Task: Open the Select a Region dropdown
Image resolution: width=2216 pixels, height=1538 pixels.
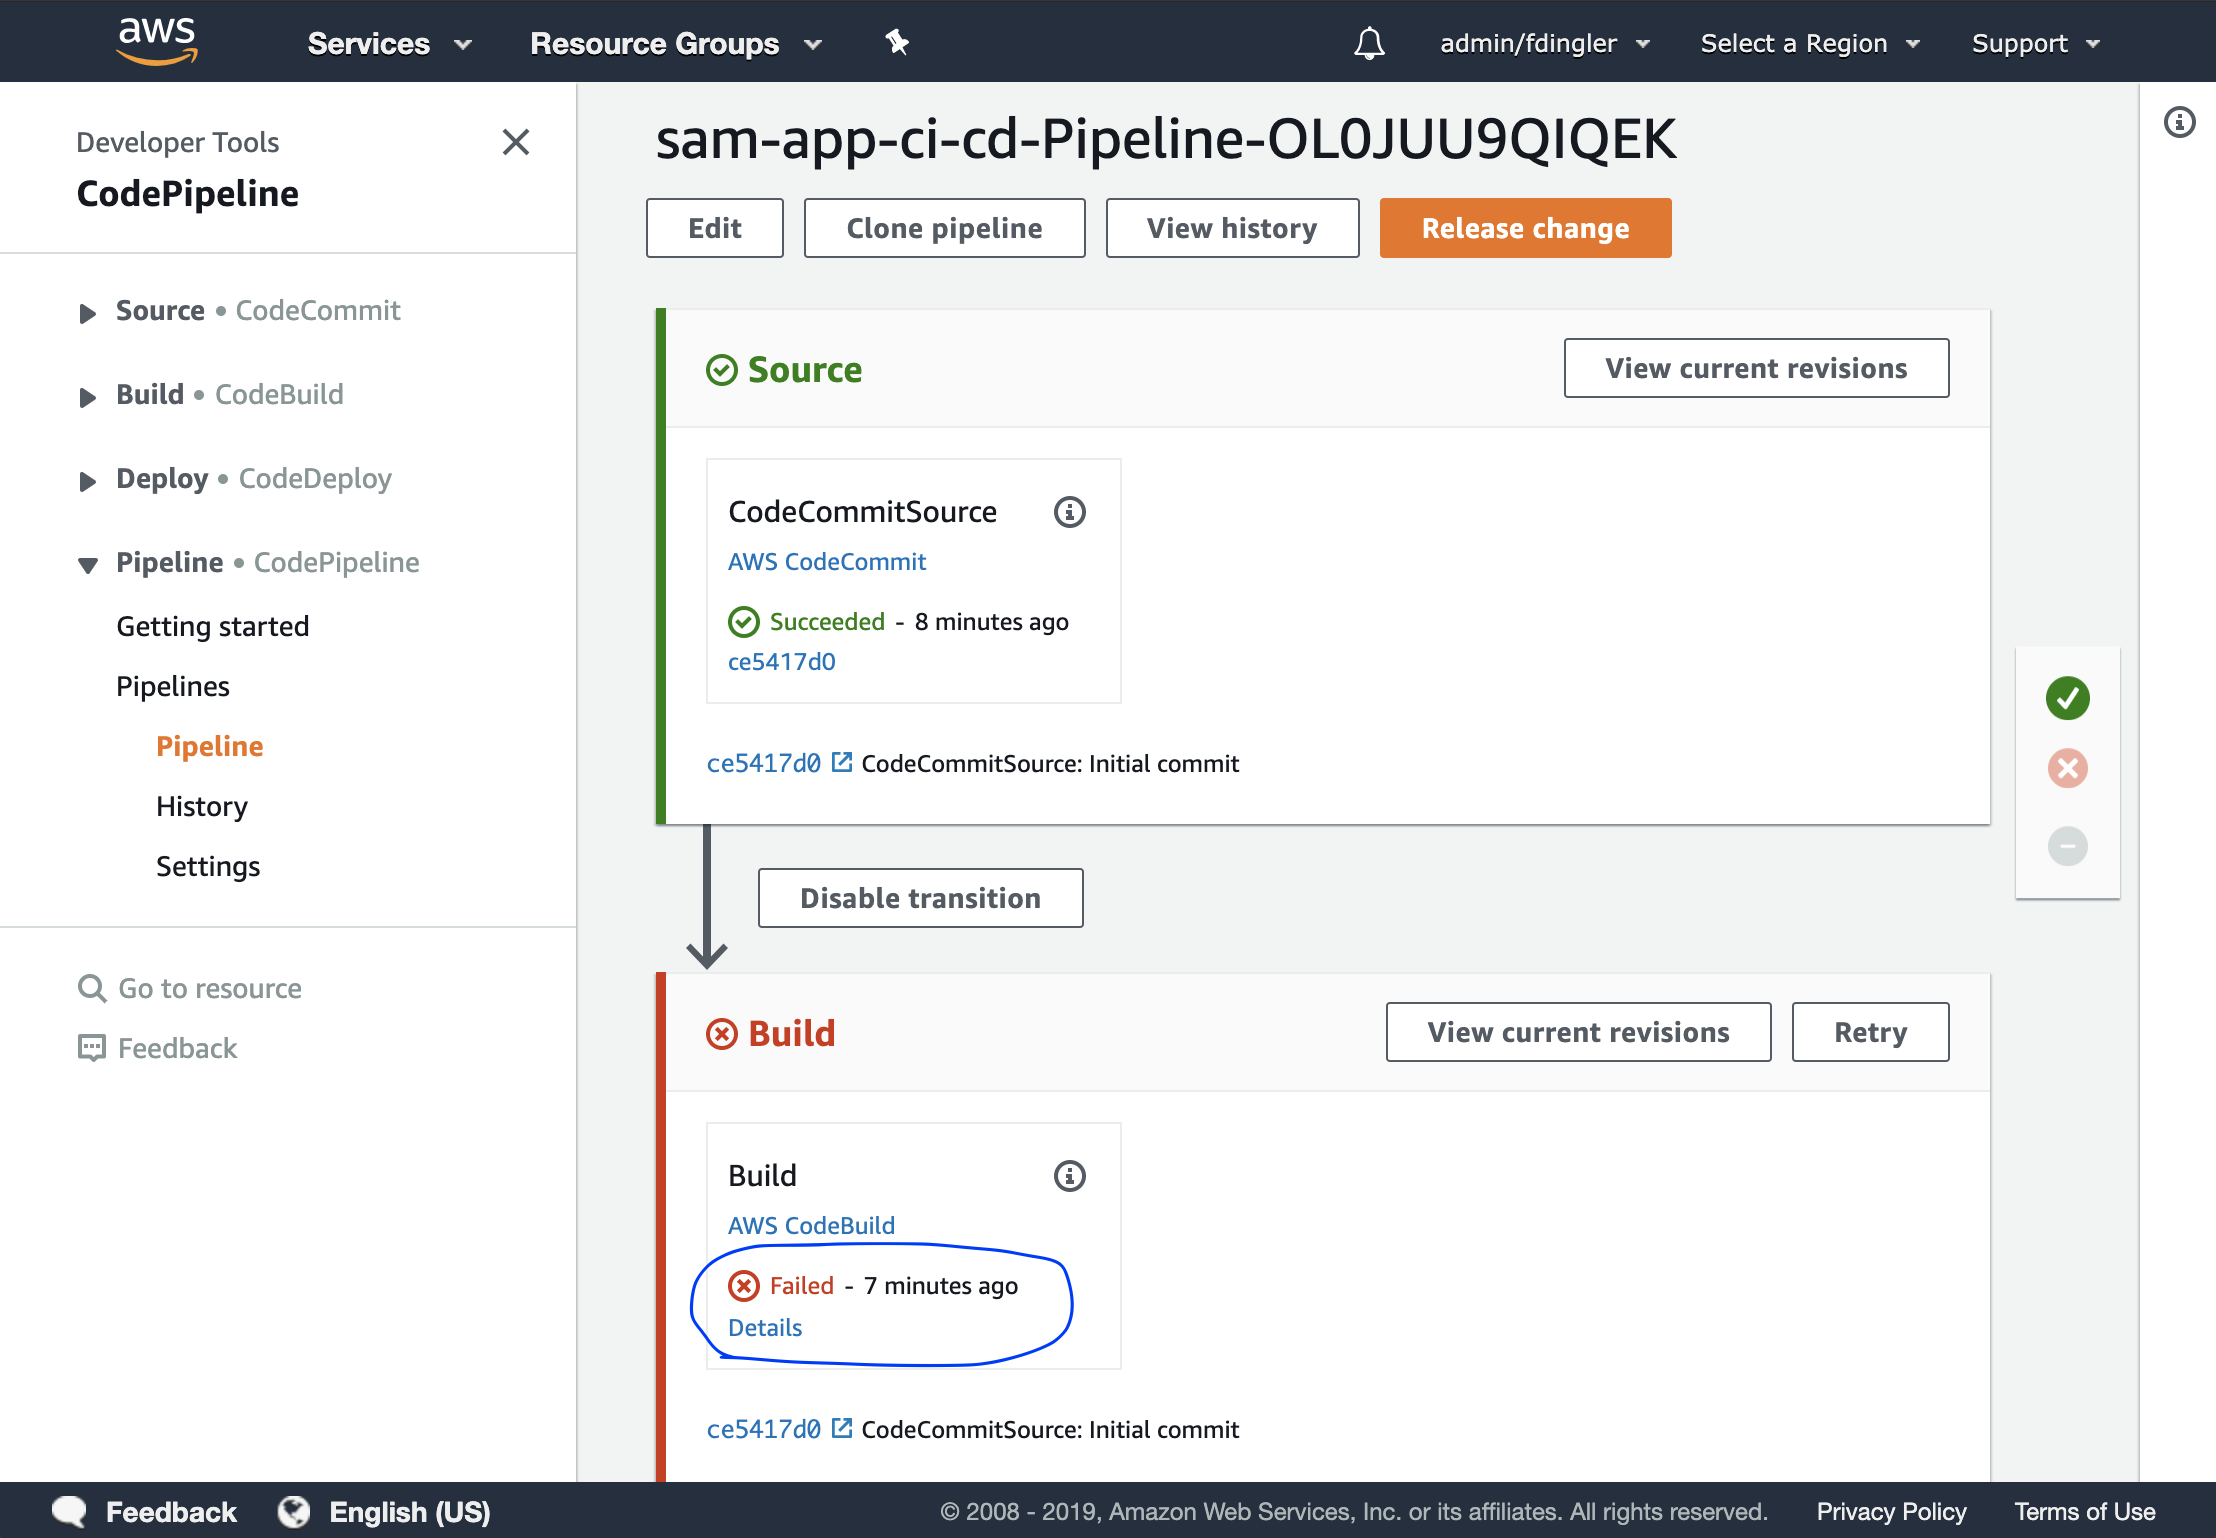Action: pos(1810,43)
